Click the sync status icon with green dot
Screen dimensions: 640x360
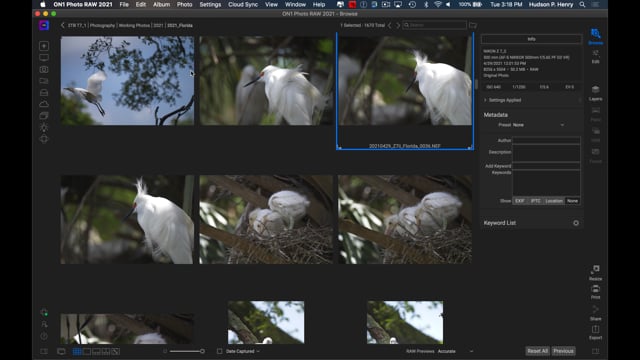[44, 313]
